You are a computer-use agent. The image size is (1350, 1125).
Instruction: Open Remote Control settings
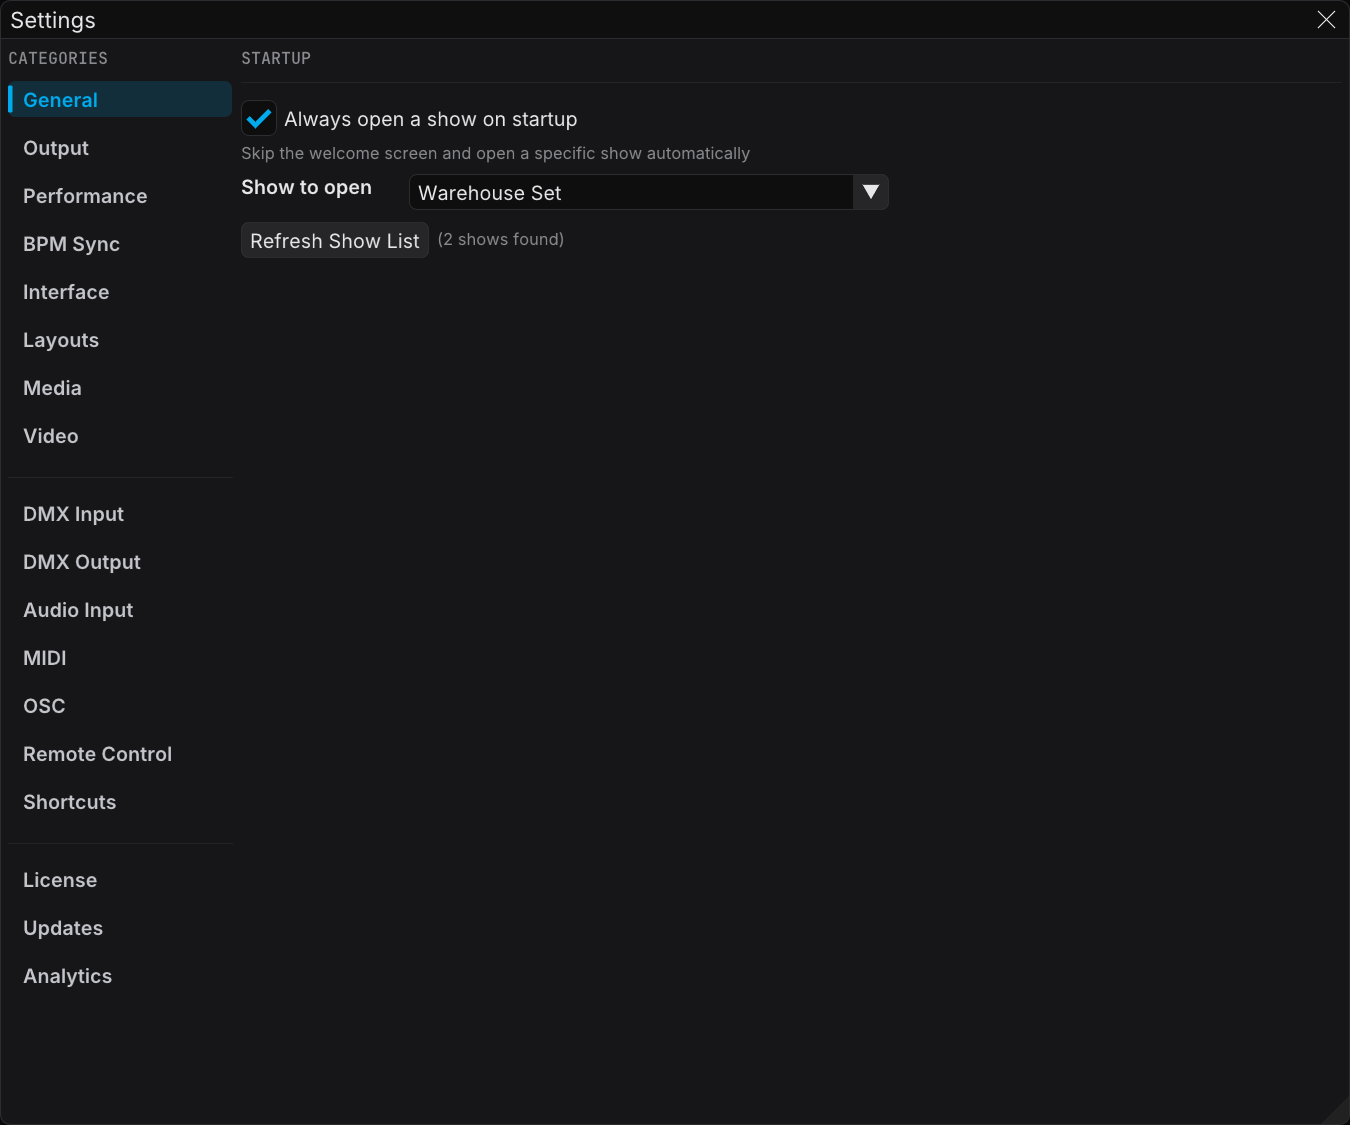tap(120, 754)
